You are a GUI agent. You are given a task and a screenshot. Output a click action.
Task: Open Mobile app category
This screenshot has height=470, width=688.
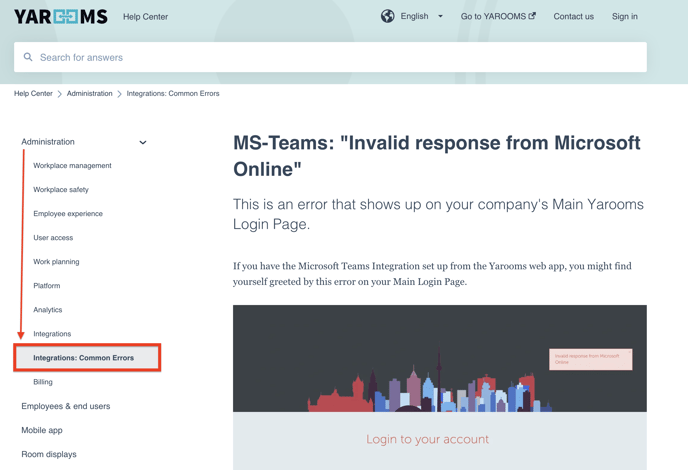tap(42, 431)
